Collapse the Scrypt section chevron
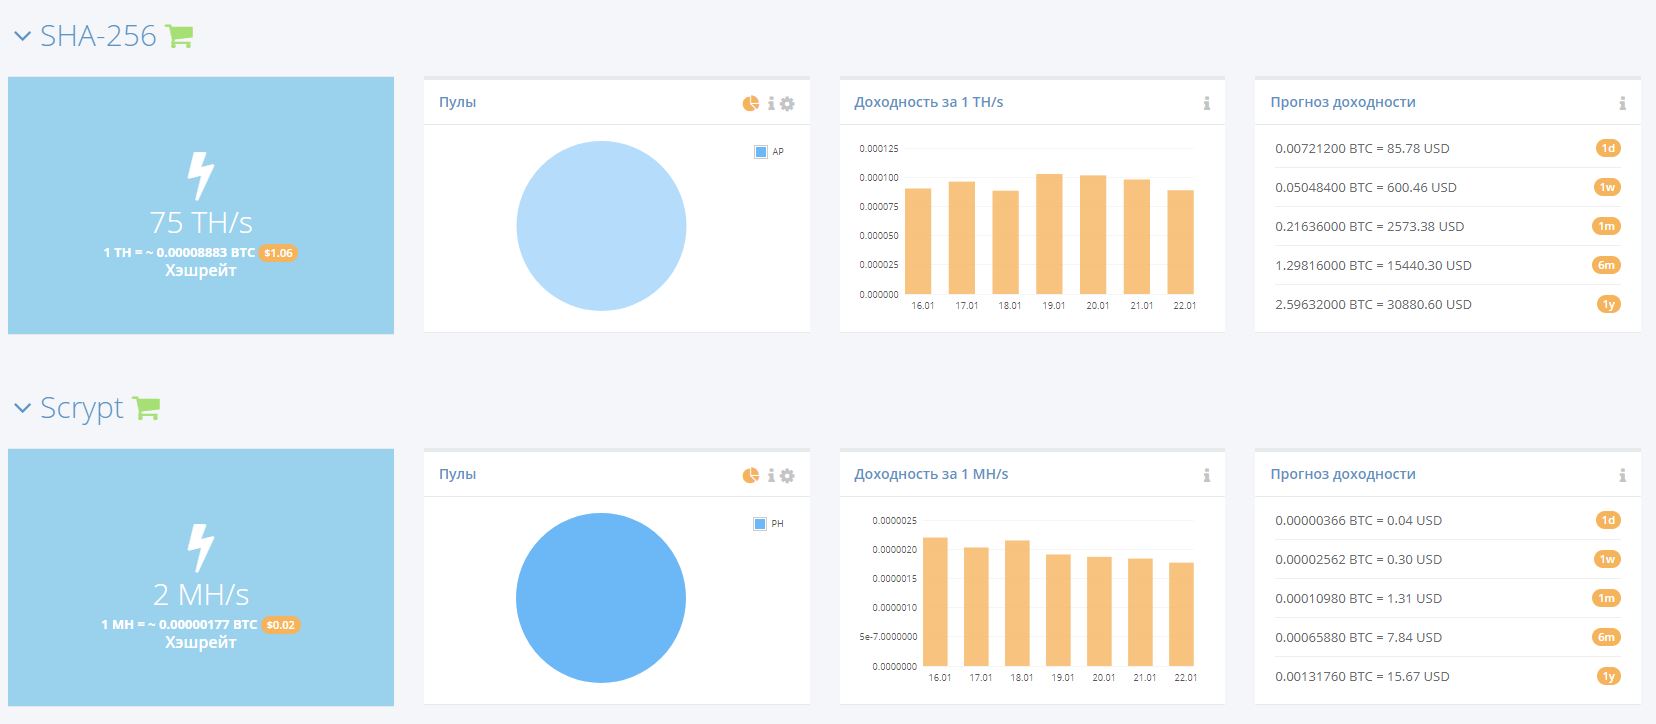The width and height of the screenshot is (1656, 724). 22,409
